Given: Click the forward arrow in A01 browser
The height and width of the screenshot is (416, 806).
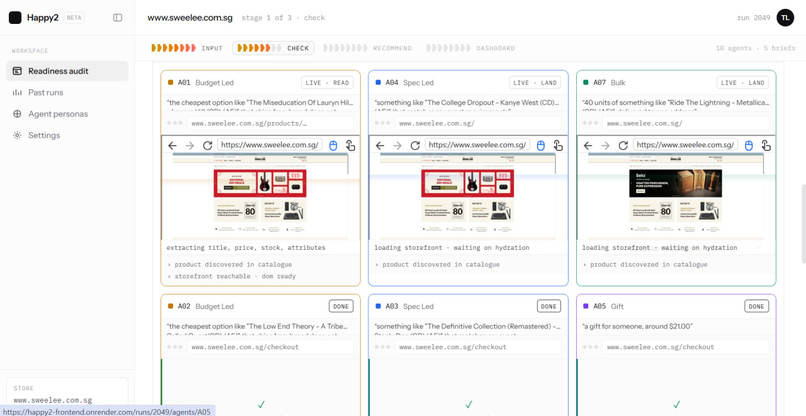Looking at the screenshot, I should coord(190,146).
